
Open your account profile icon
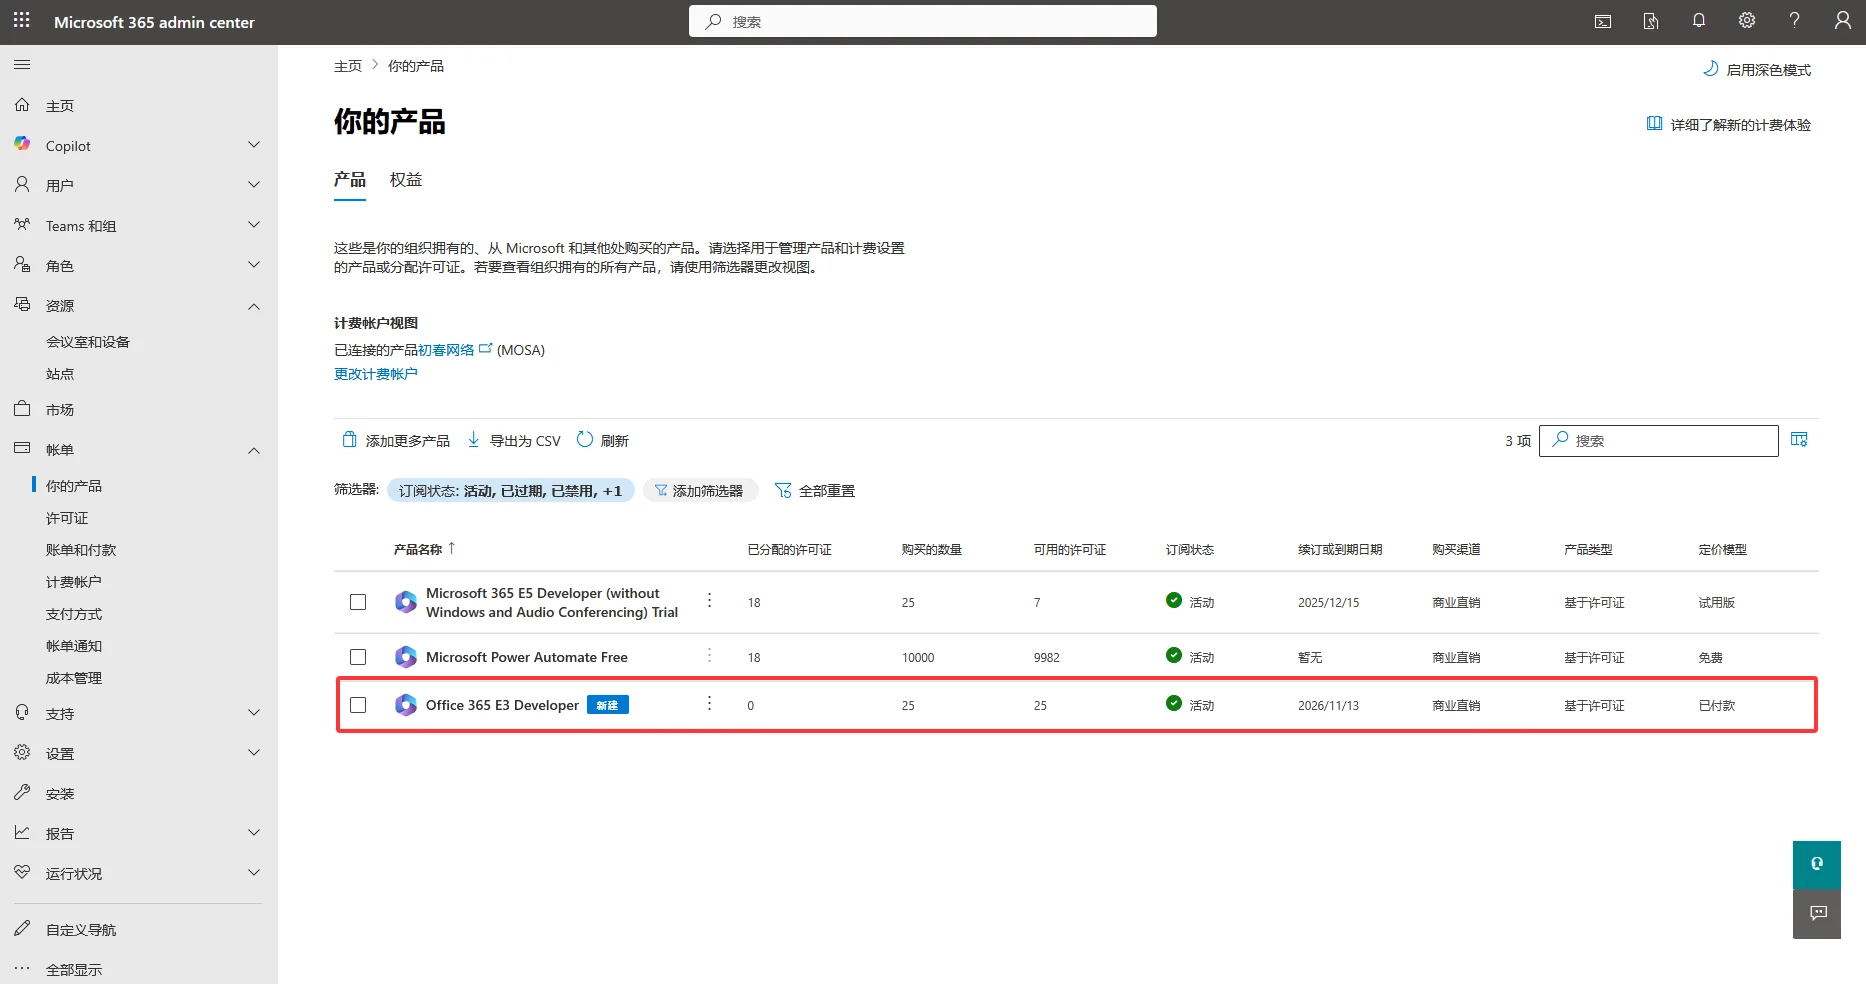click(1843, 20)
